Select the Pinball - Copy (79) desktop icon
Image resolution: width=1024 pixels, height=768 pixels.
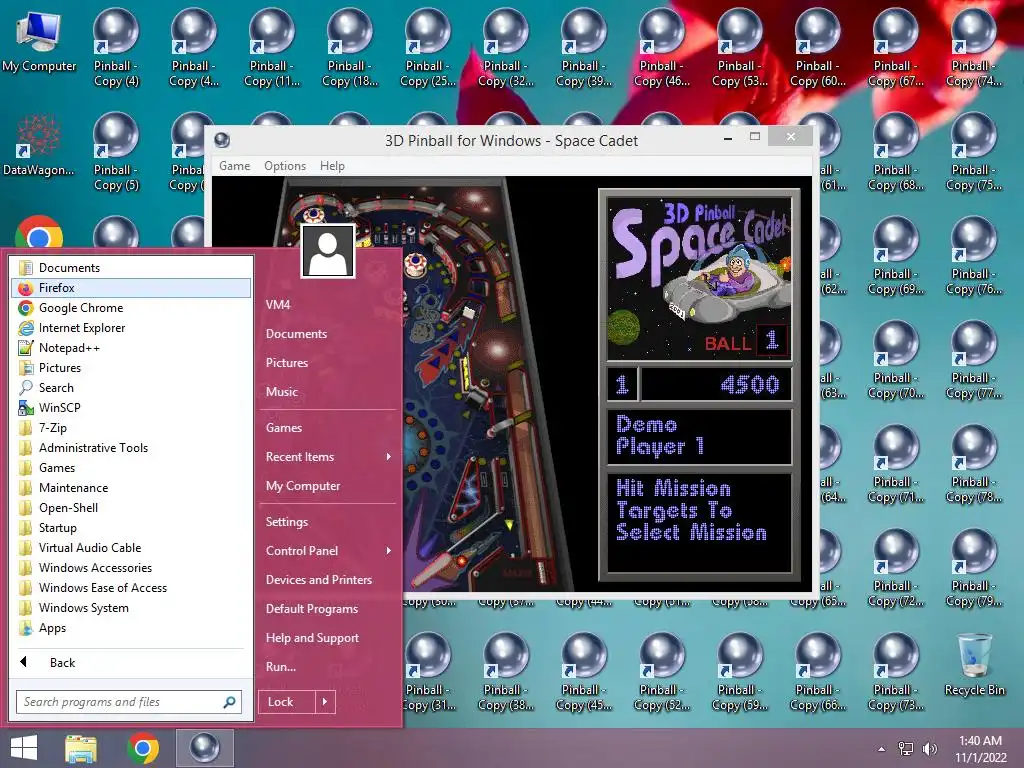point(974,568)
